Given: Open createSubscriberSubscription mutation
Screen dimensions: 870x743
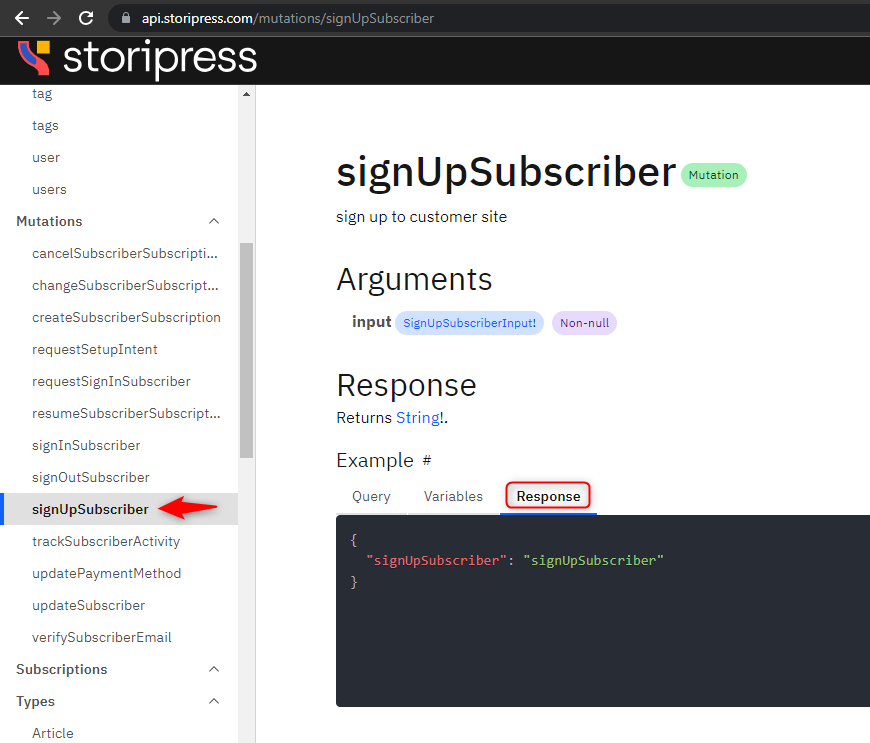Looking at the screenshot, I should click(x=127, y=317).
